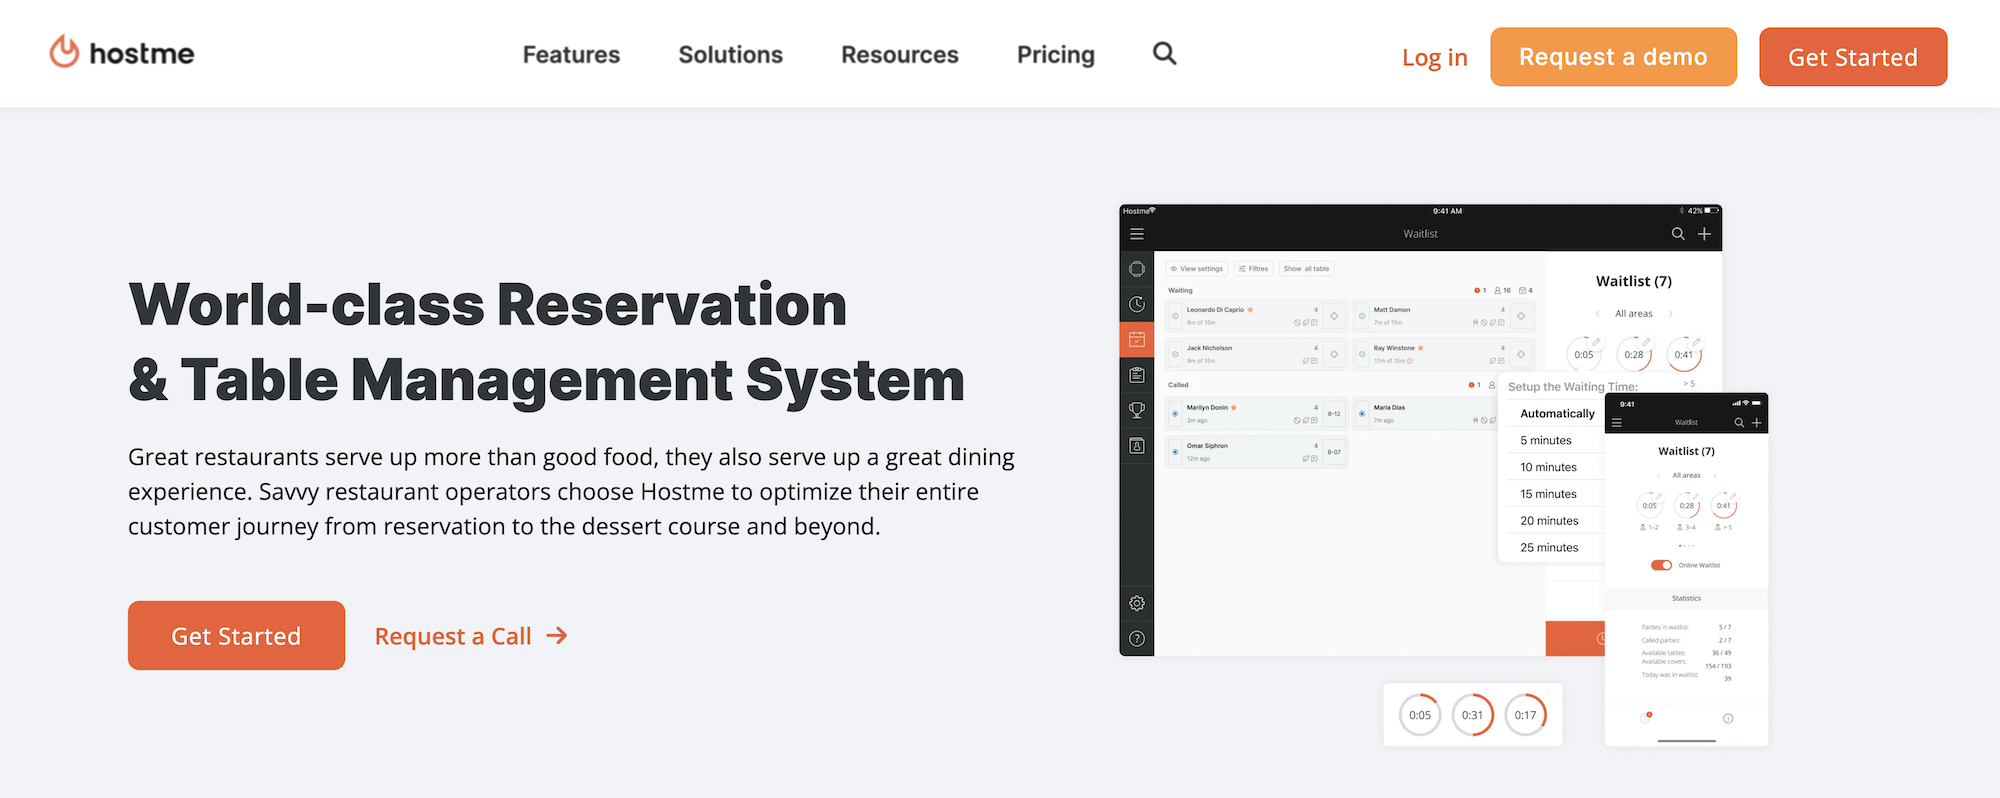Edit the tablet 0:41 timer via pencil icon
2000x798 pixels.
tap(1696, 342)
